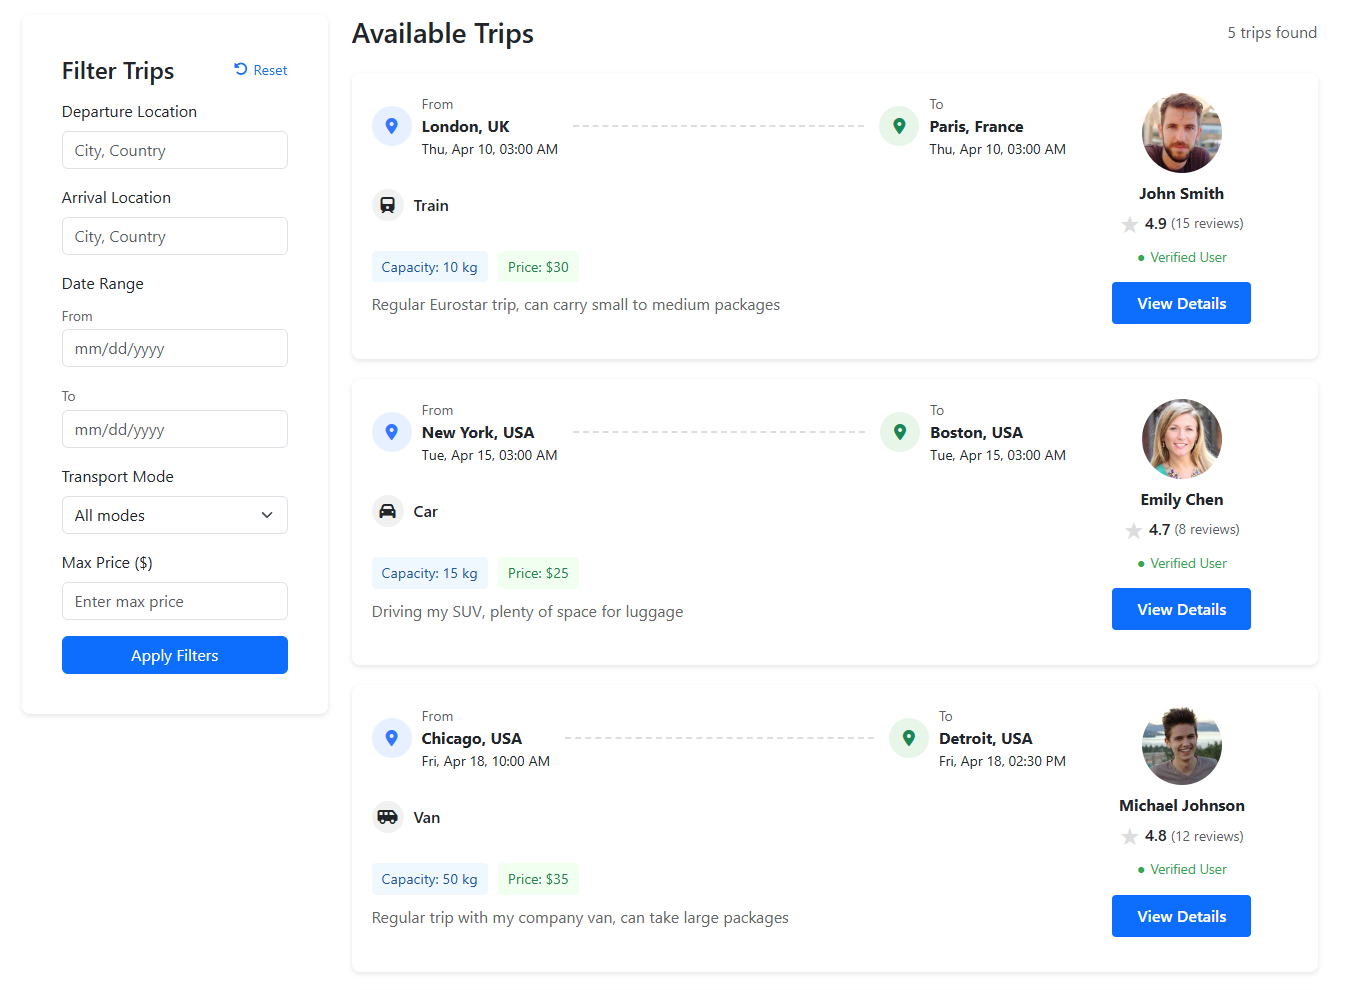View Details for John Smith's trip
1347x990 pixels.
pyautogui.click(x=1181, y=302)
